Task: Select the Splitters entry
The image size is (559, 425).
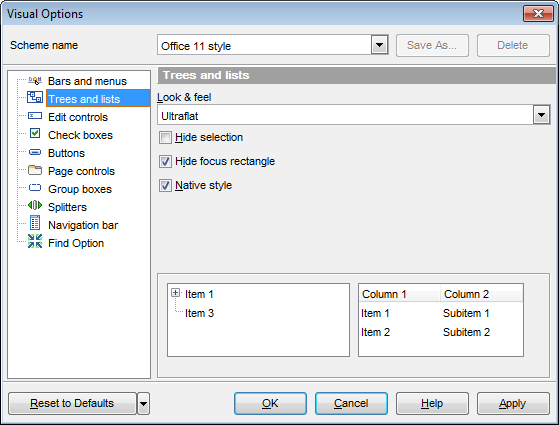Action: (67, 207)
